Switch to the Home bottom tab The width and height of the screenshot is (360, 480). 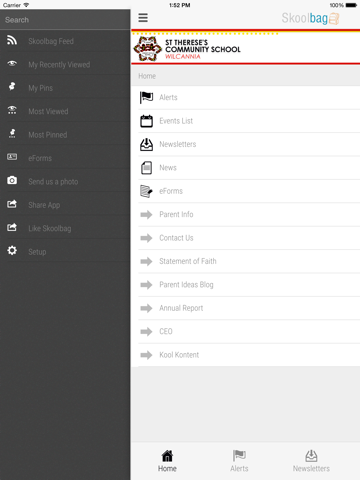click(167, 461)
